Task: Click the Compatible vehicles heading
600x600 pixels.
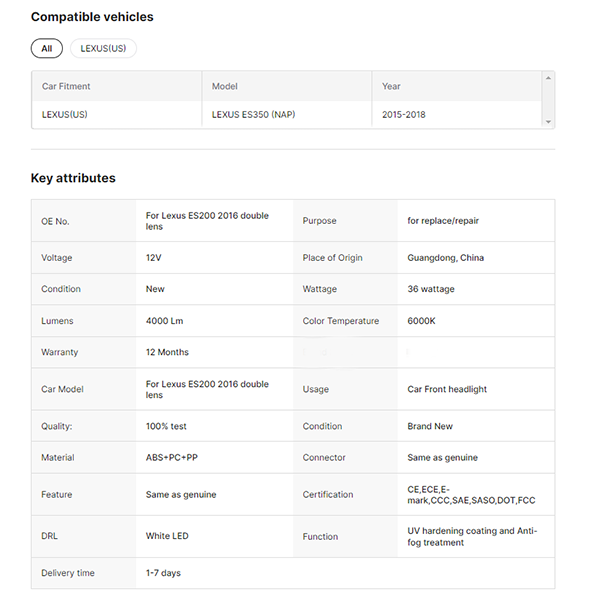Action: tap(92, 17)
